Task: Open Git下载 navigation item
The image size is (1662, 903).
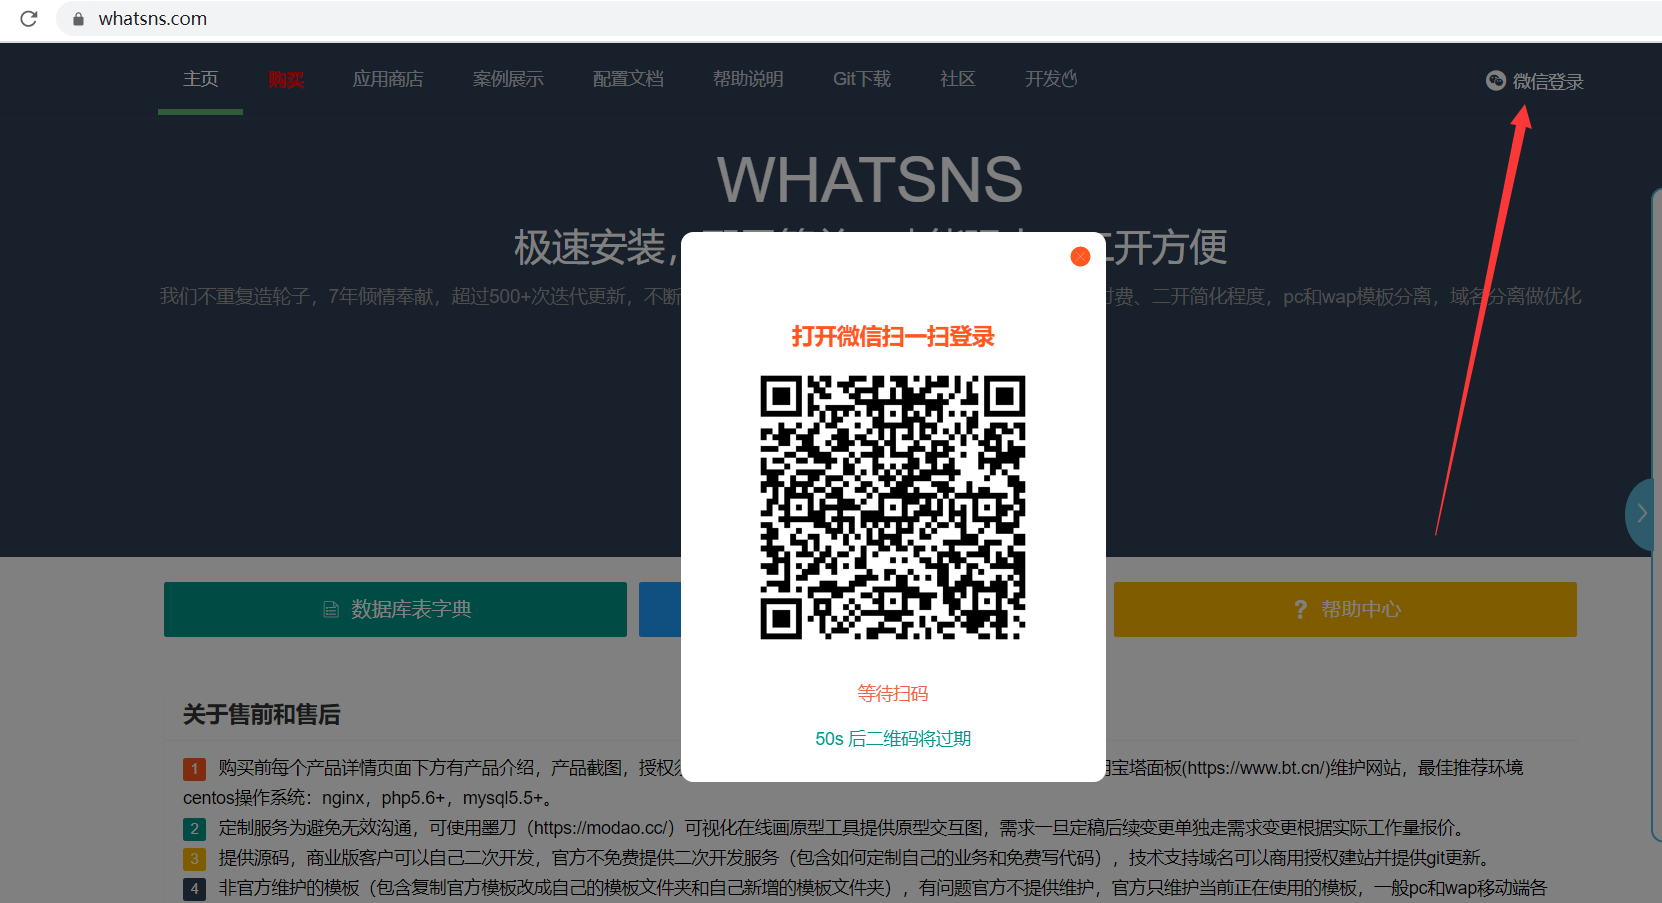Action: tap(862, 79)
